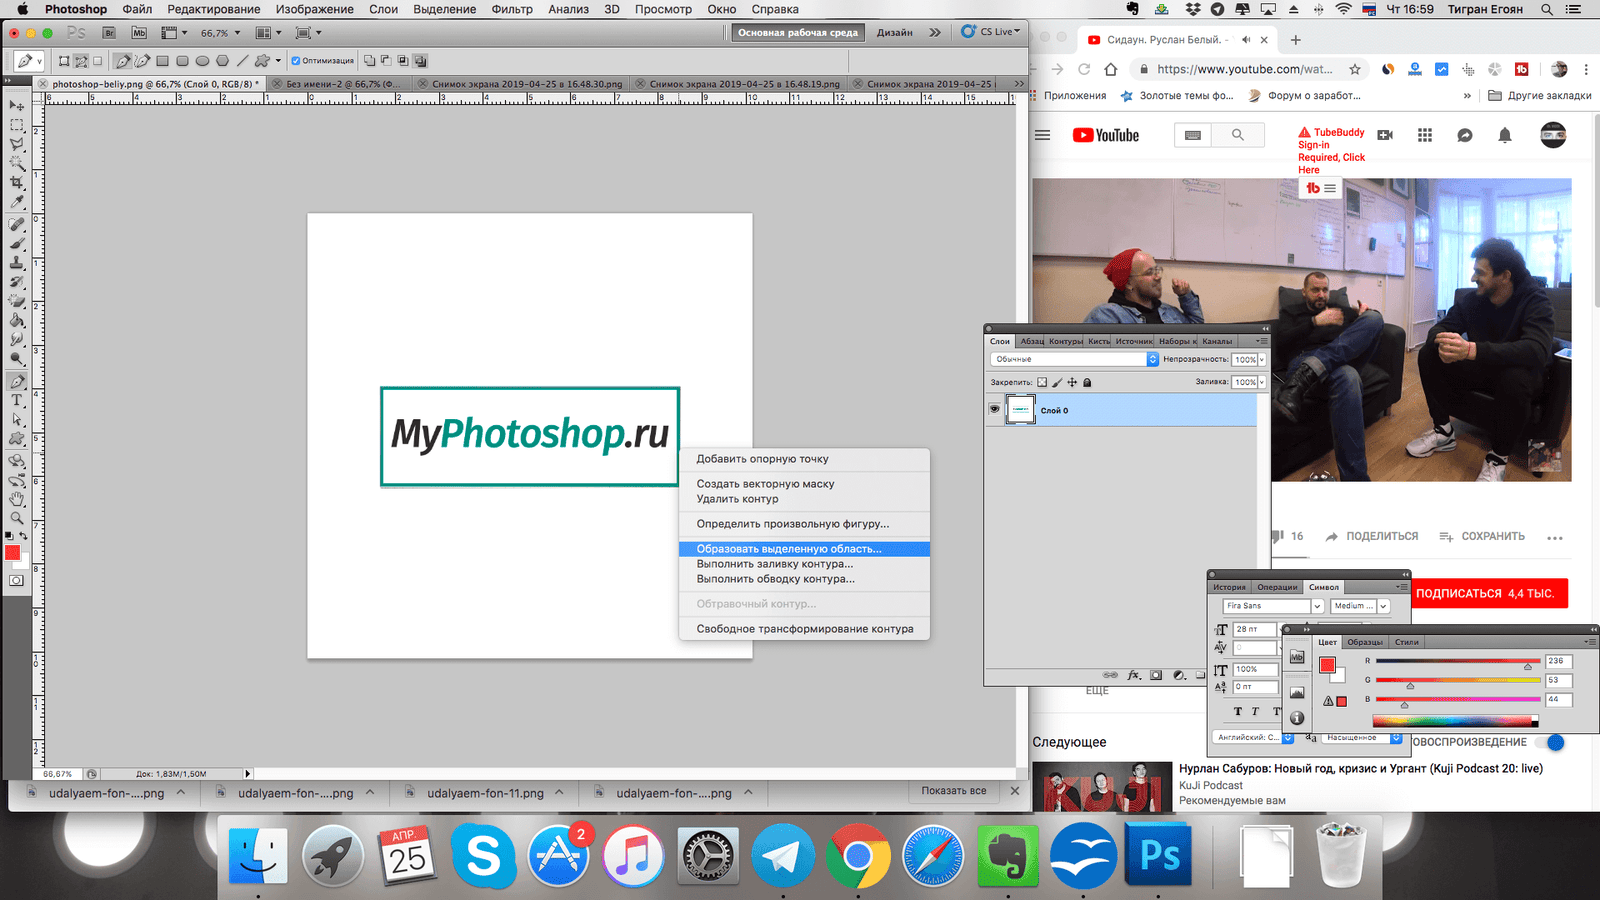1600x900 pixels.
Task: Select the Move tool in toolbox
Action: (x=17, y=105)
